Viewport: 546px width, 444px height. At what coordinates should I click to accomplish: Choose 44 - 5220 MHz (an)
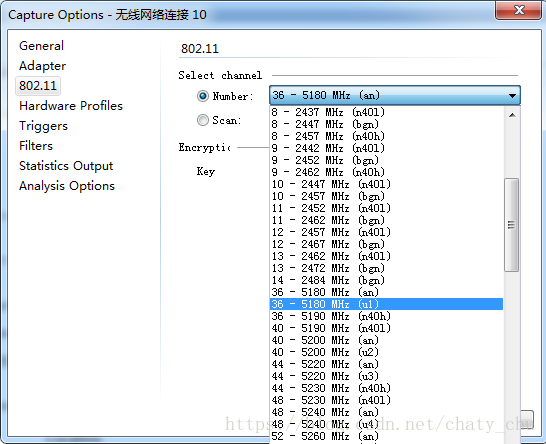coord(387,364)
